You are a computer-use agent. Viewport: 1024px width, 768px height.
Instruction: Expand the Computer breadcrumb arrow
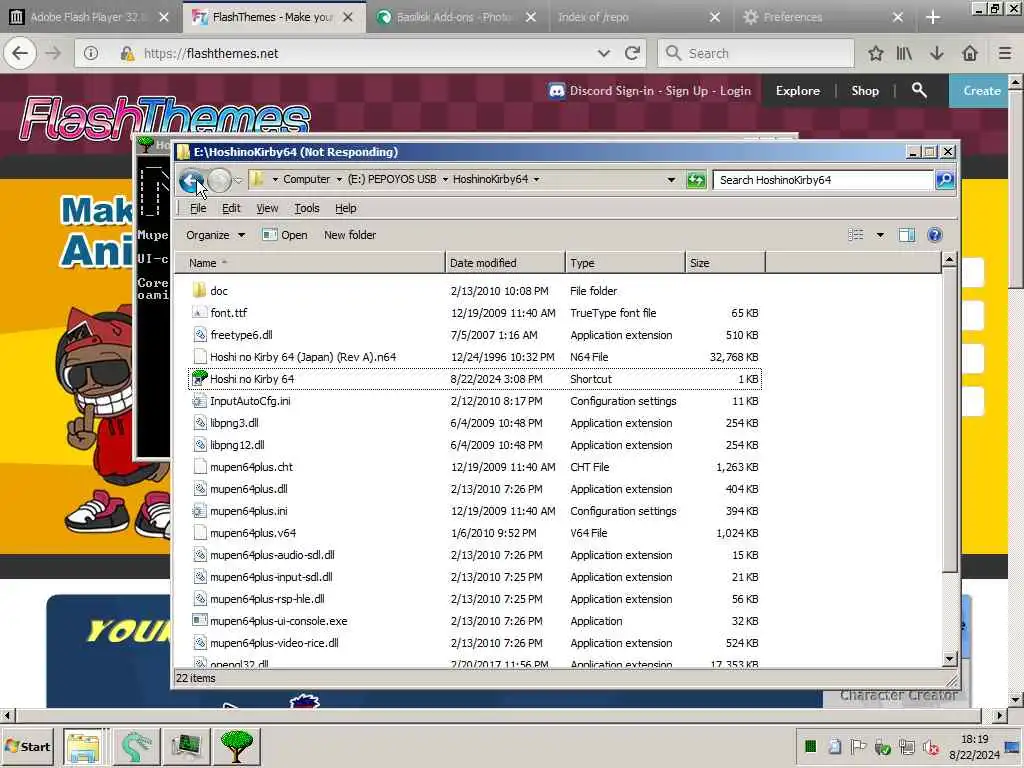(339, 180)
